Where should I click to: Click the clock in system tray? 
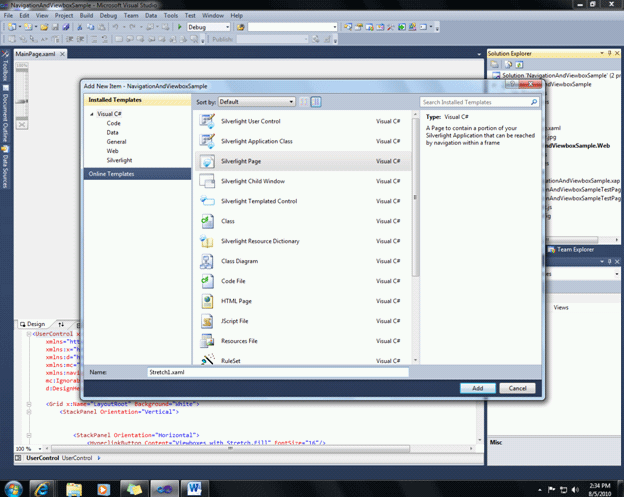tap(600, 489)
